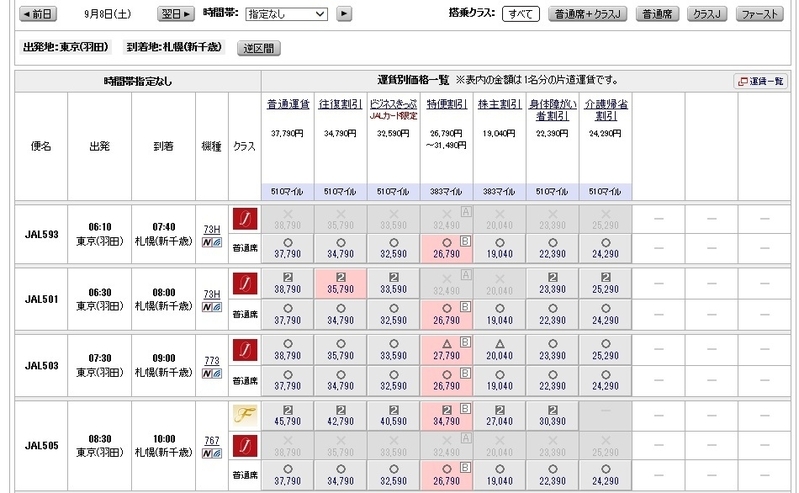Click the B fare-type badge in JAL593 普通席 row
The height and width of the screenshot is (493, 799).
[465, 241]
